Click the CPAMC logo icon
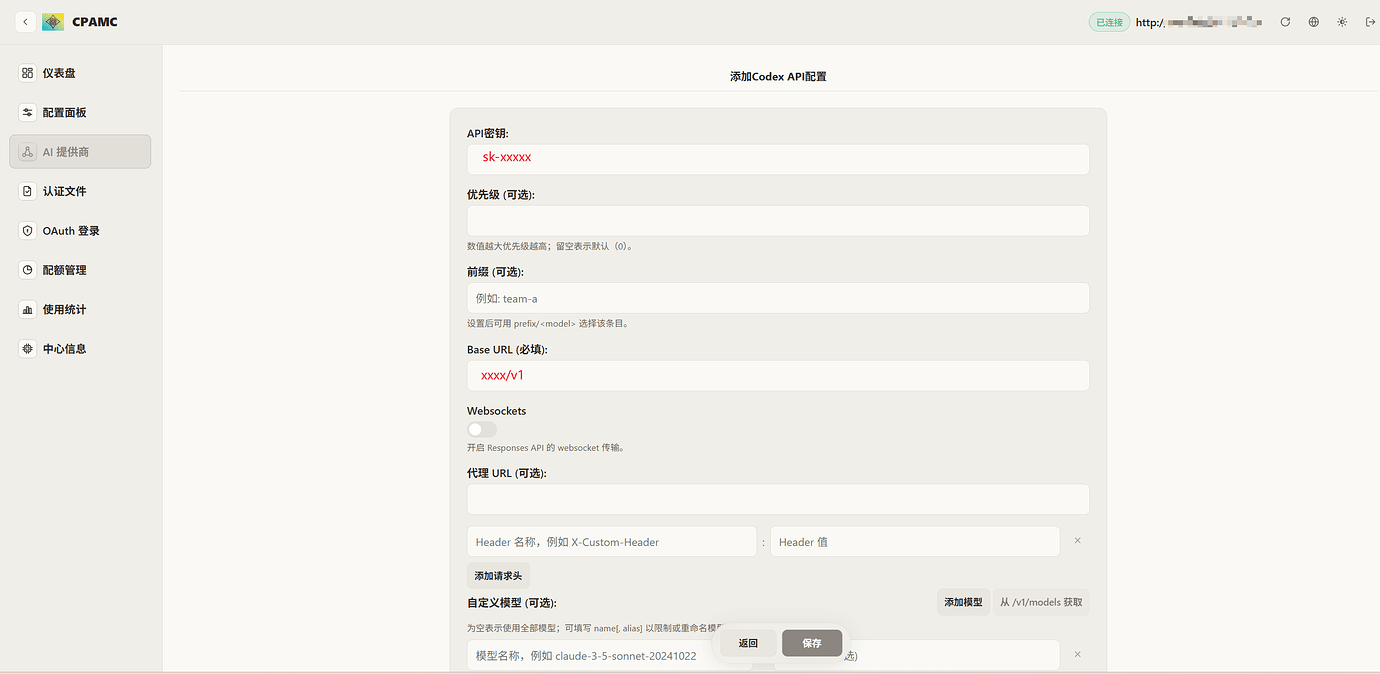Image resolution: width=1380 pixels, height=674 pixels. click(53, 22)
